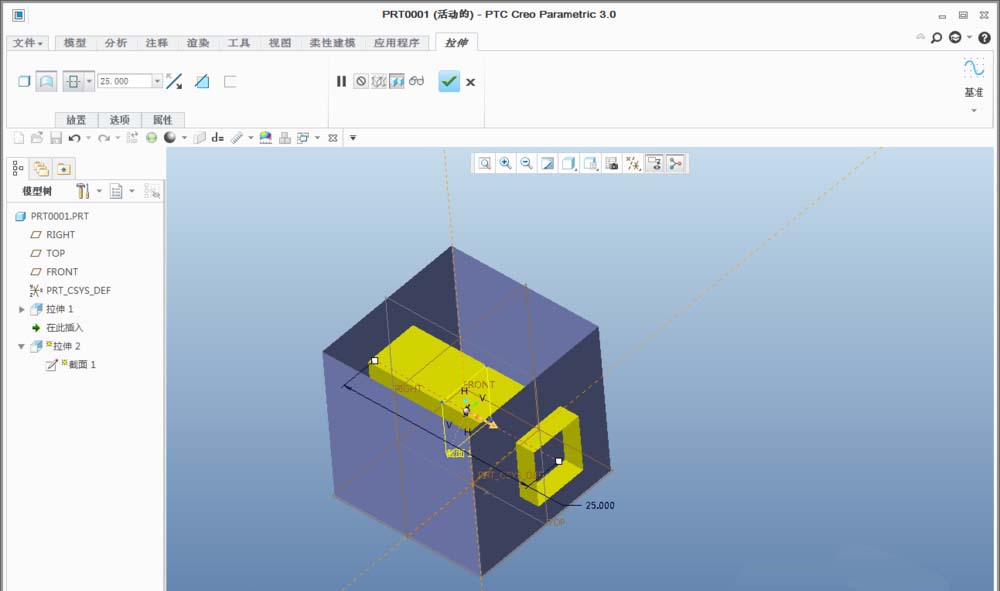Switch to the 柔性建模 ribbon tab
Viewport: 1000px width, 591px height.
(332, 43)
